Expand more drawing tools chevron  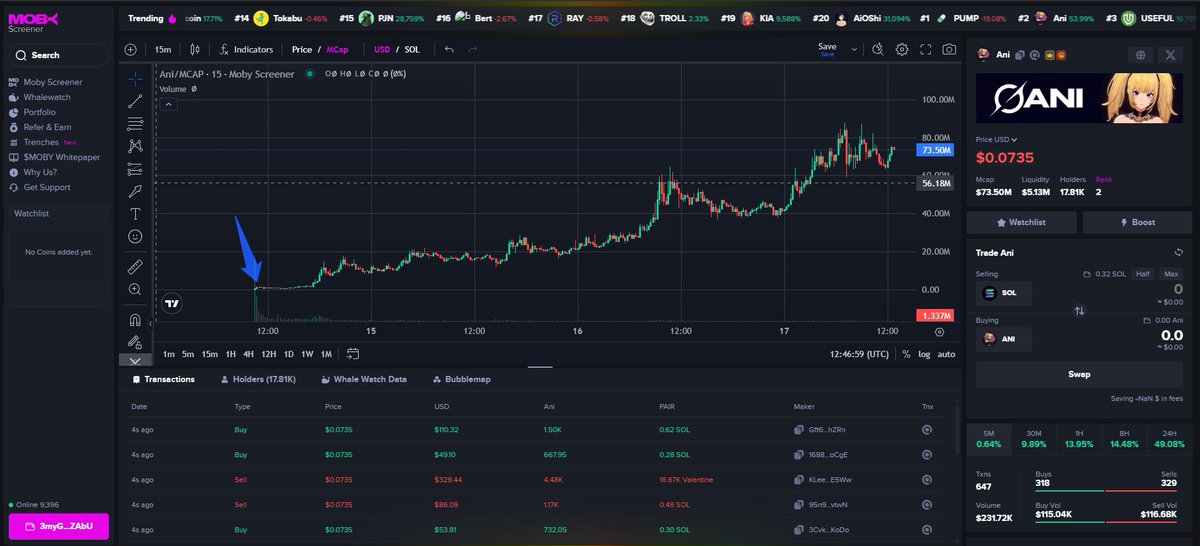point(135,360)
